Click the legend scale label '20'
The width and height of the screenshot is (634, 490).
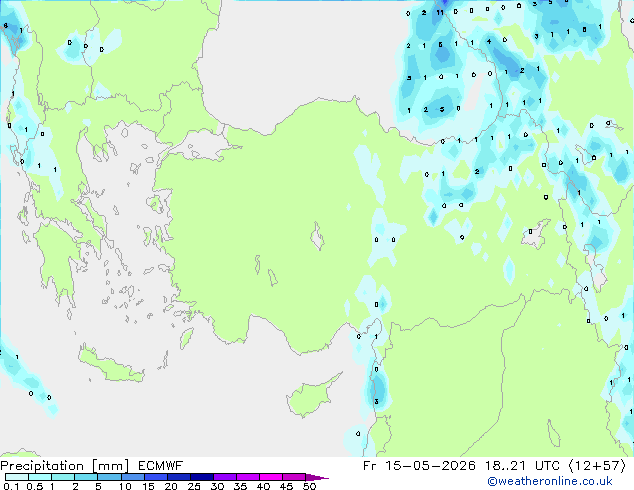pyautogui.click(x=171, y=486)
